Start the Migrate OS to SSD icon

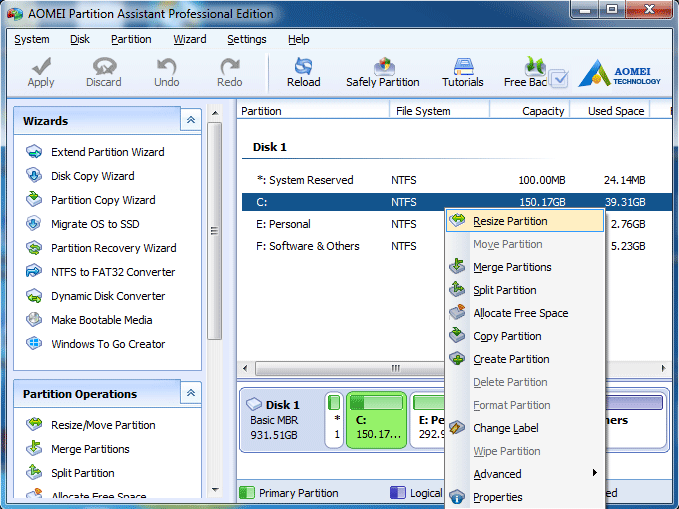(x=34, y=224)
